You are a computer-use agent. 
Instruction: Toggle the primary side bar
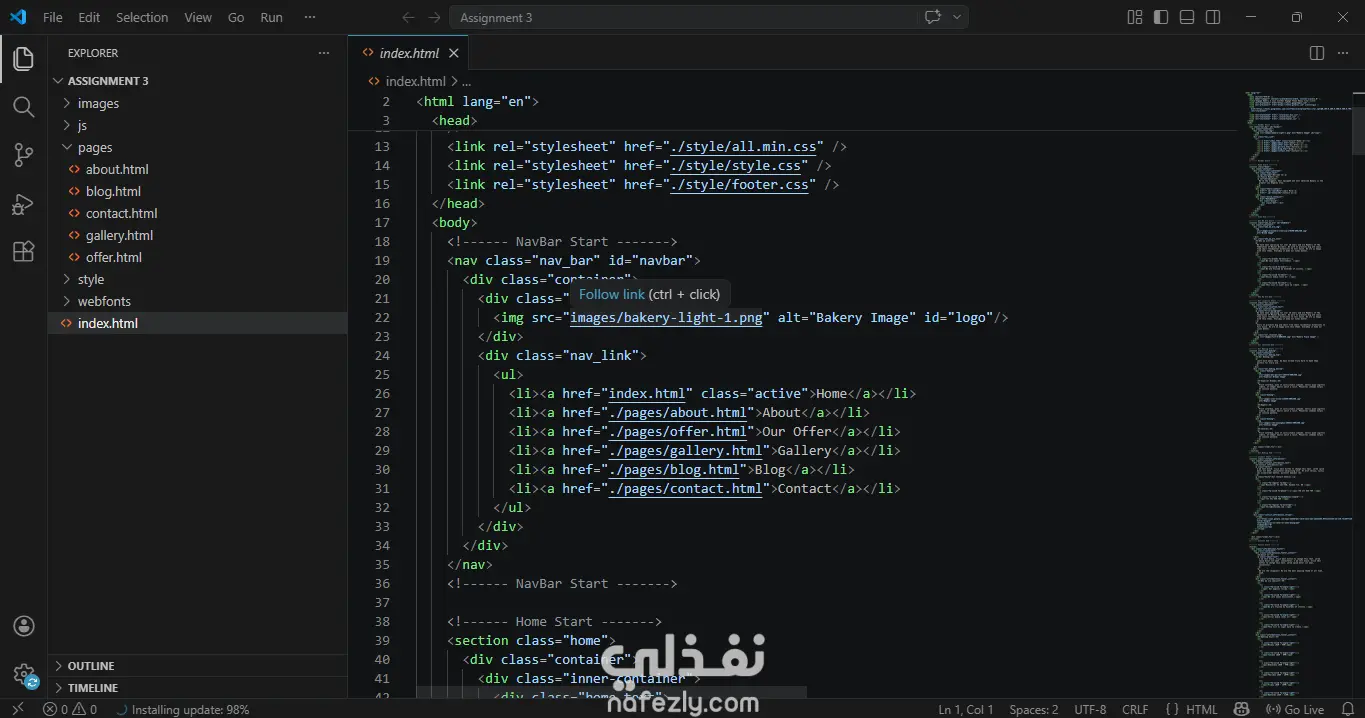[x=1161, y=17]
